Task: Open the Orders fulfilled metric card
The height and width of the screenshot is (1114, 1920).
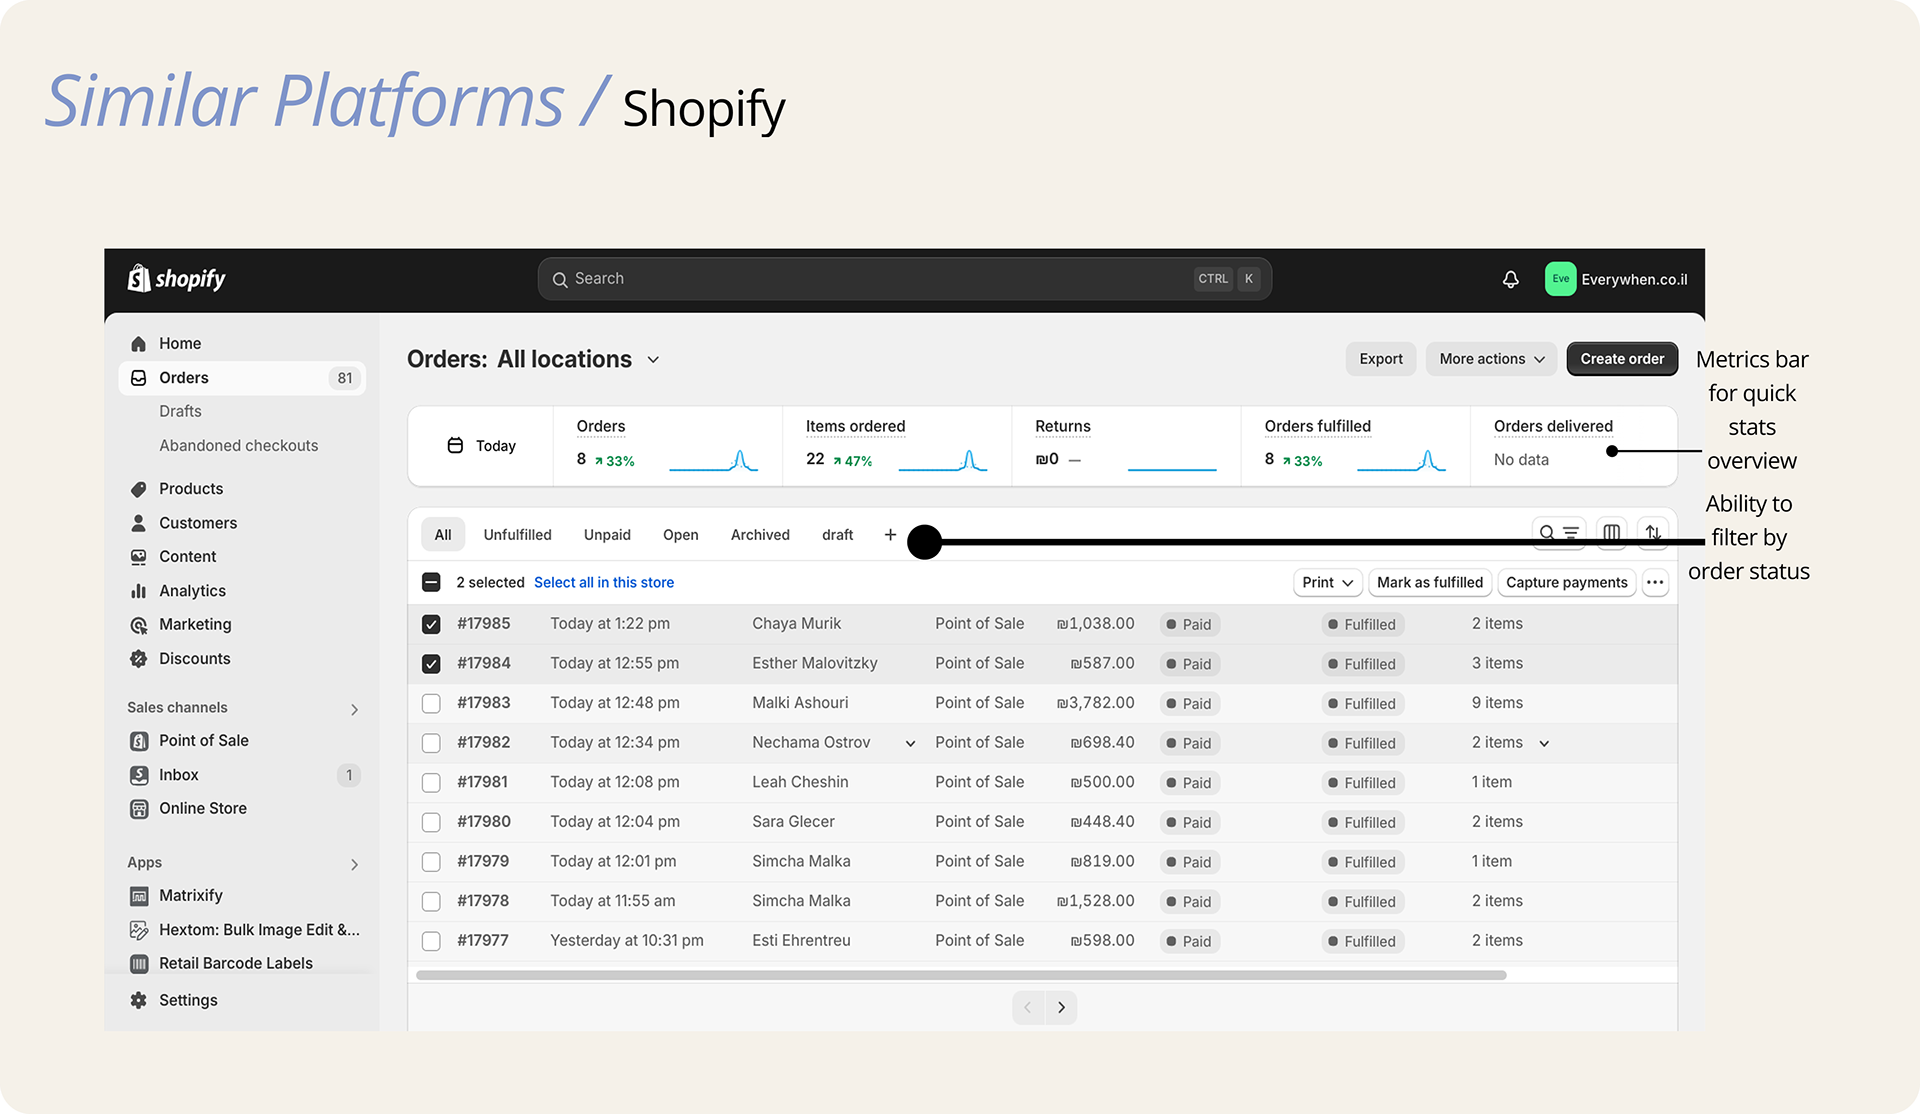Action: [1355, 446]
